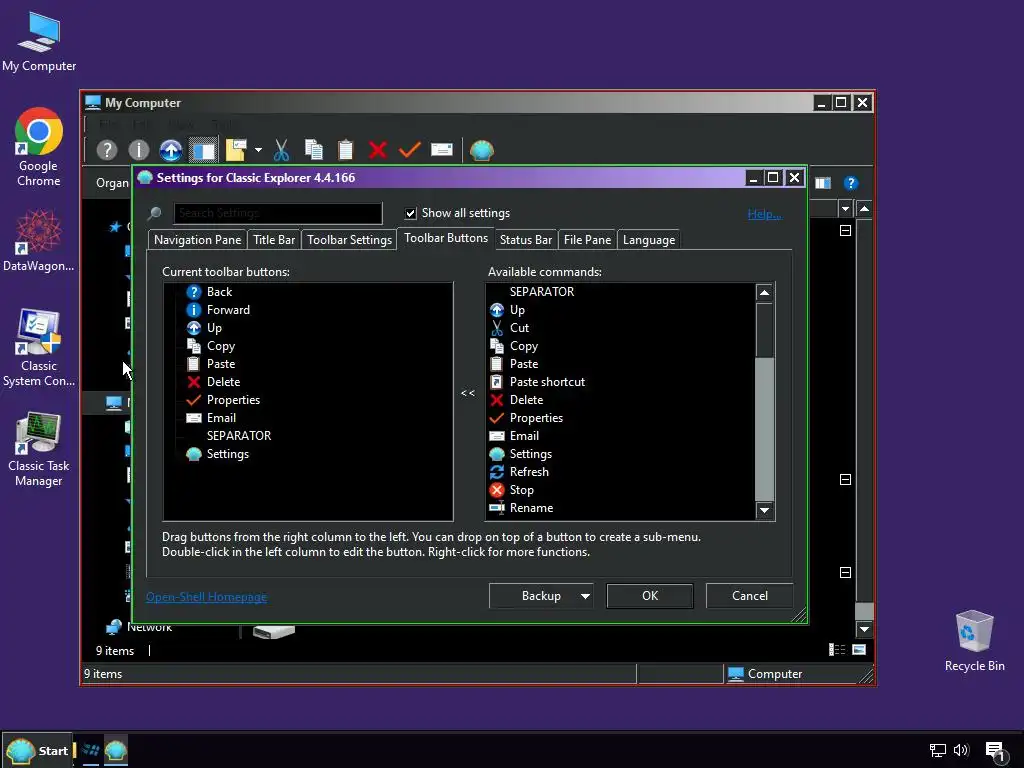Switch to details view icon in My Computer
The height and width of the screenshot is (768, 1024).
837,649
